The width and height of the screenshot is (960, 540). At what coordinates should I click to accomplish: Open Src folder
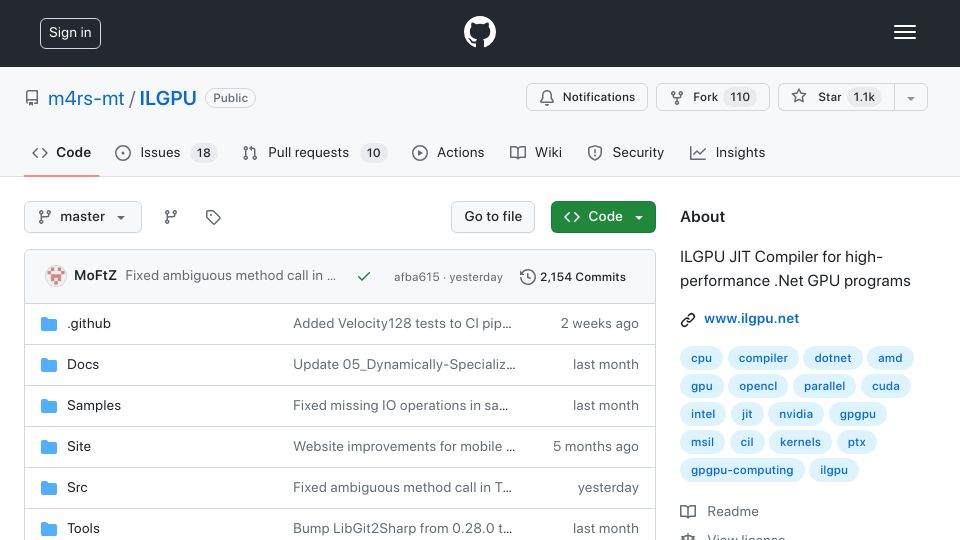pyautogui.click(x=77, y=487)
